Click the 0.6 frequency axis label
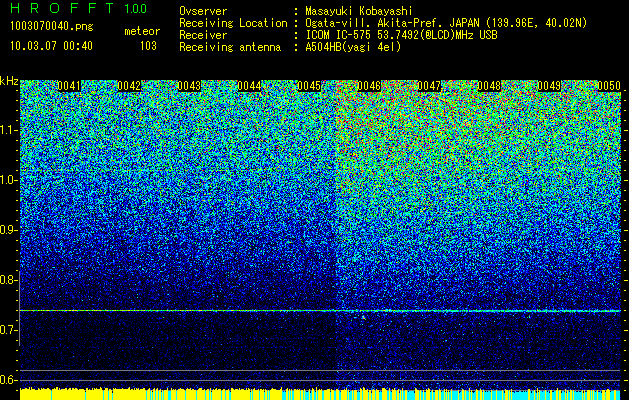629x400 pixels. (x=9, y=380)
